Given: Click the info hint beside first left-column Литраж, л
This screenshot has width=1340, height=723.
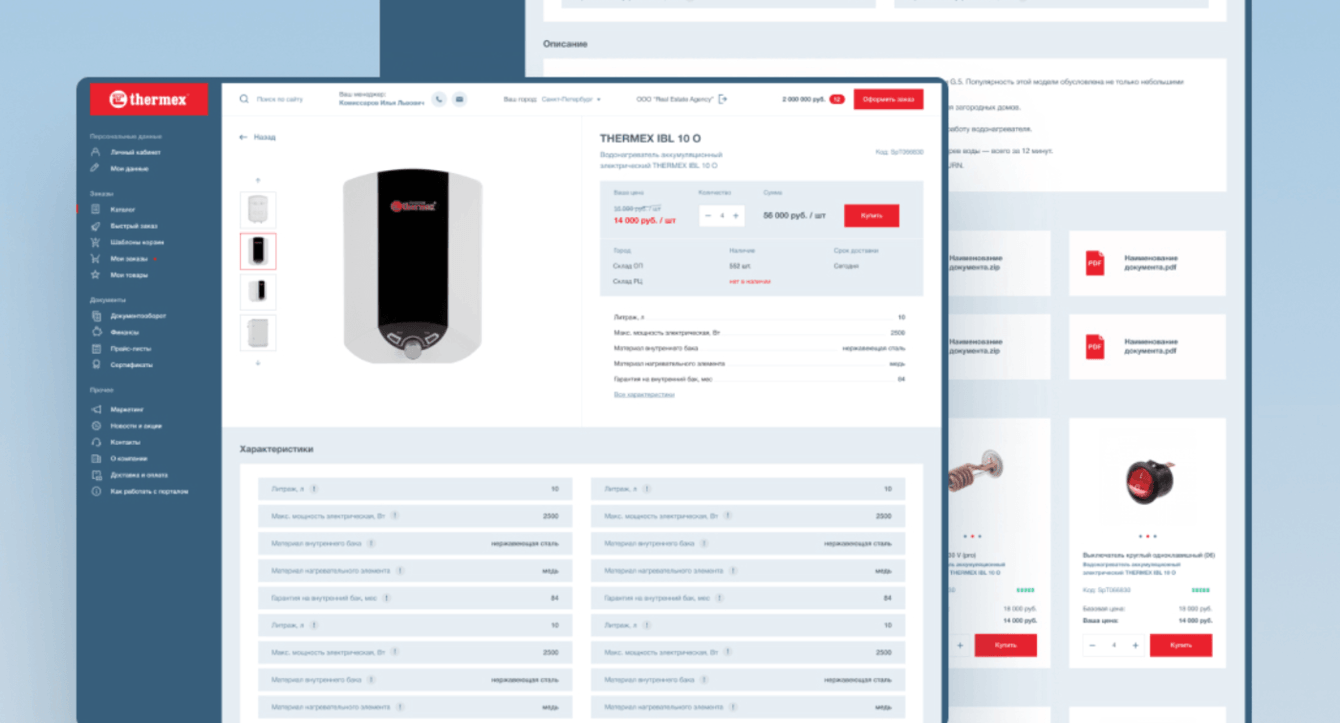Looking at the screenshot, I should (x=313, y=489).
